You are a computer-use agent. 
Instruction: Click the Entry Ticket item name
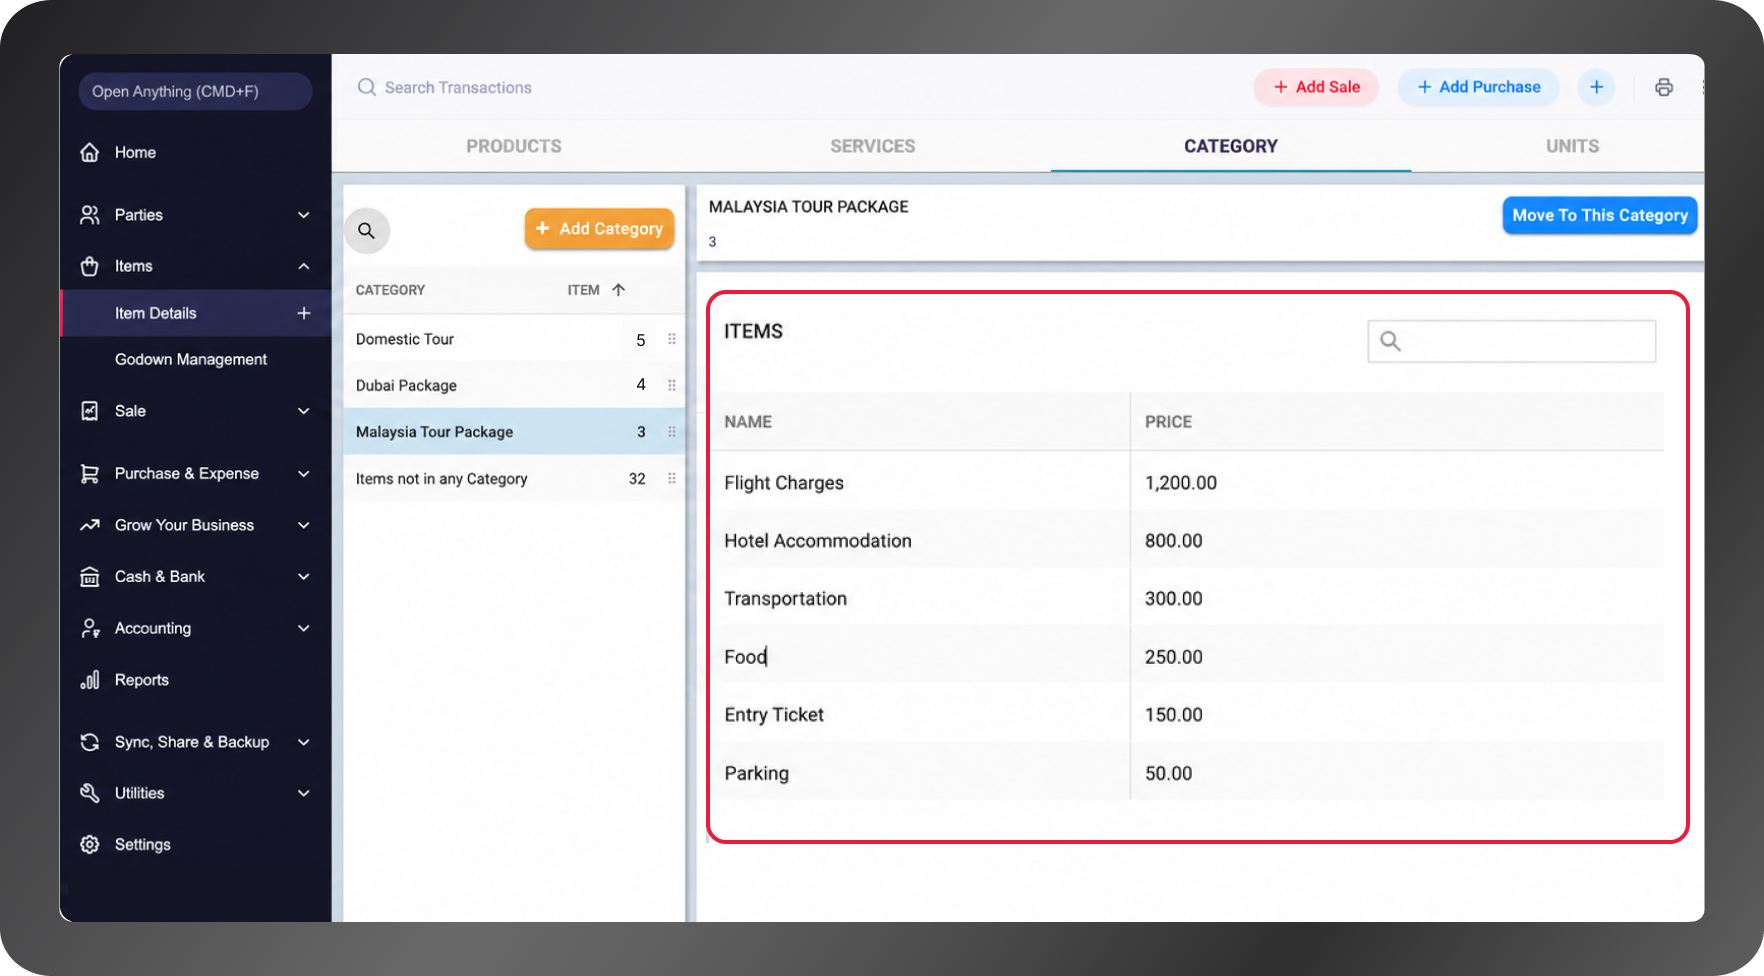pos(774,715)
